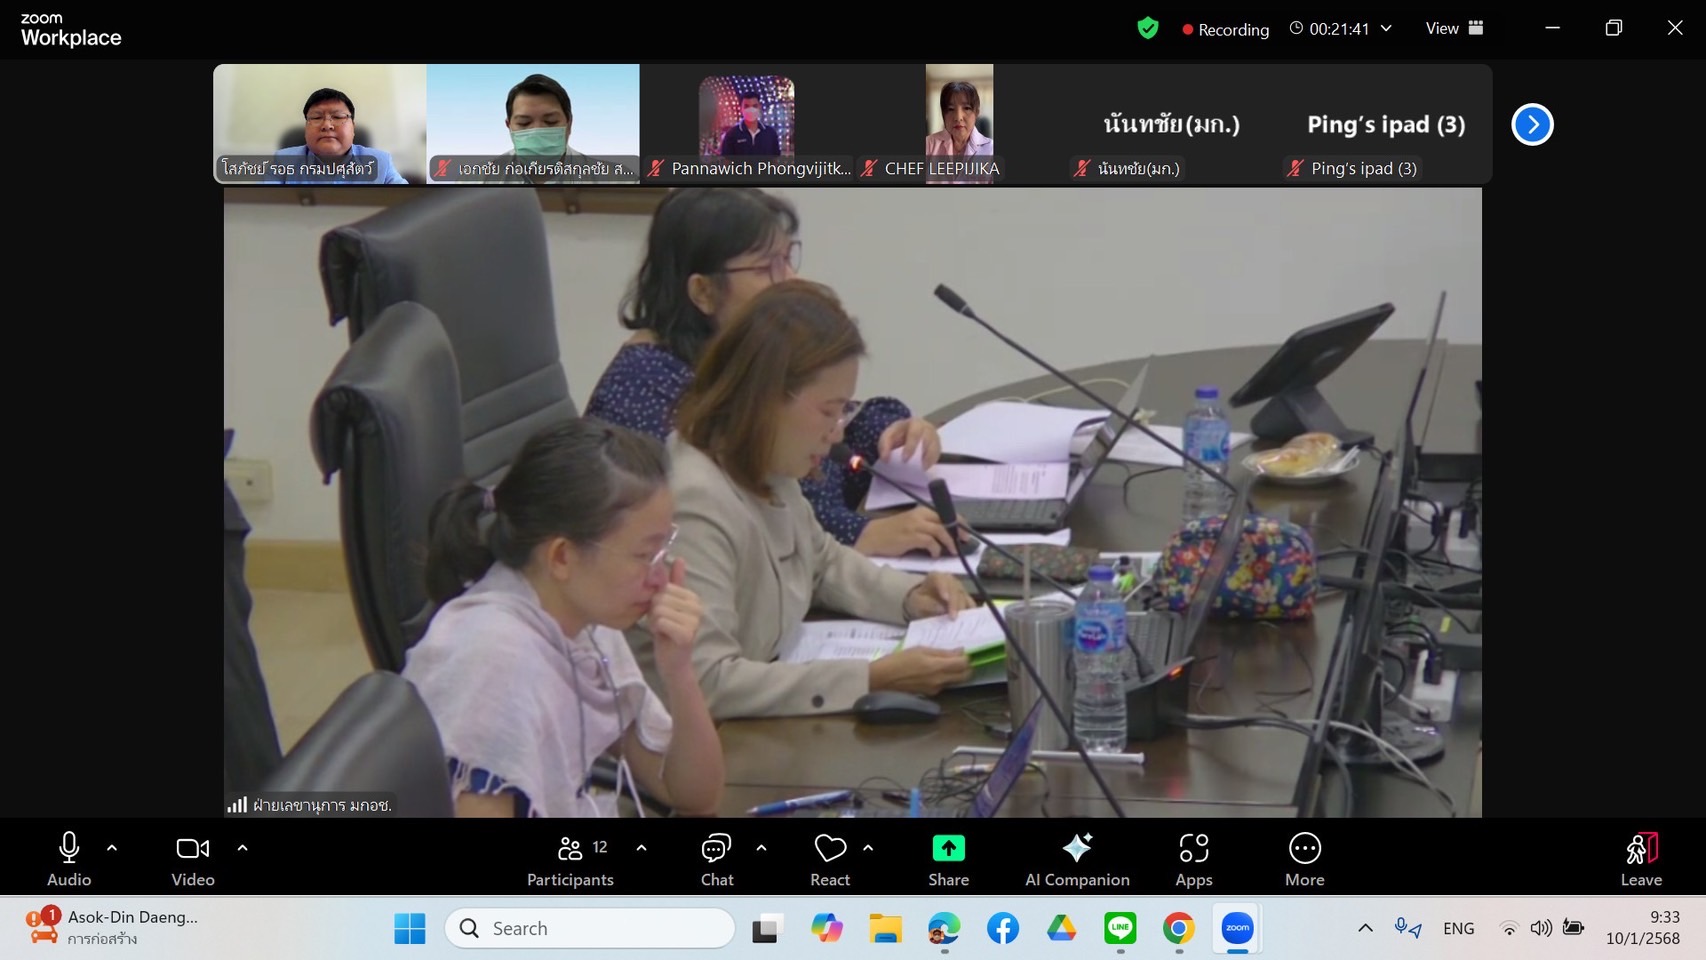Open LINE from the taskbar
The image size is (1706, 960).
point(1120,928)
